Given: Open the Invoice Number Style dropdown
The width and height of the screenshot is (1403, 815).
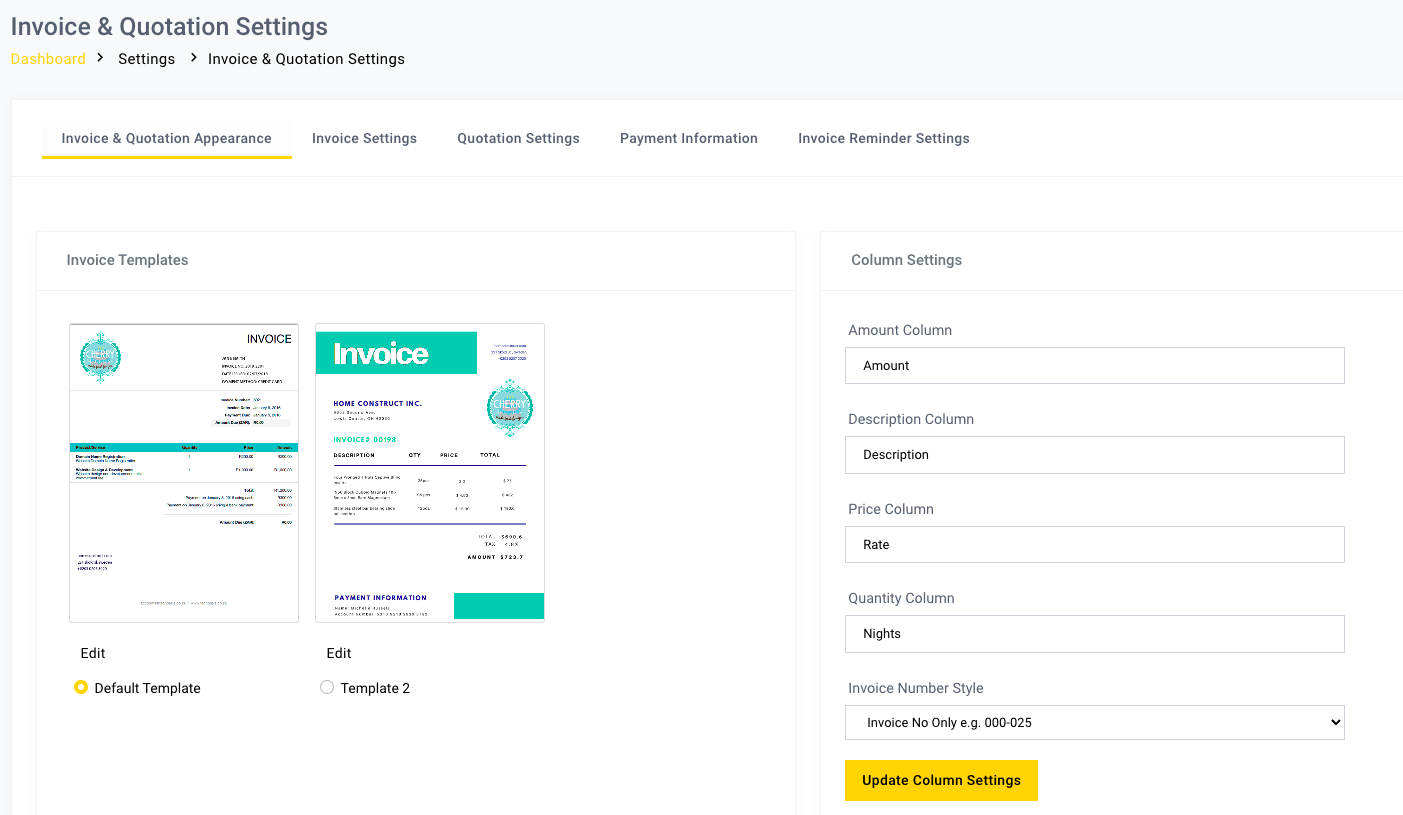Looking at the screenshot, I should point(1094,721).
